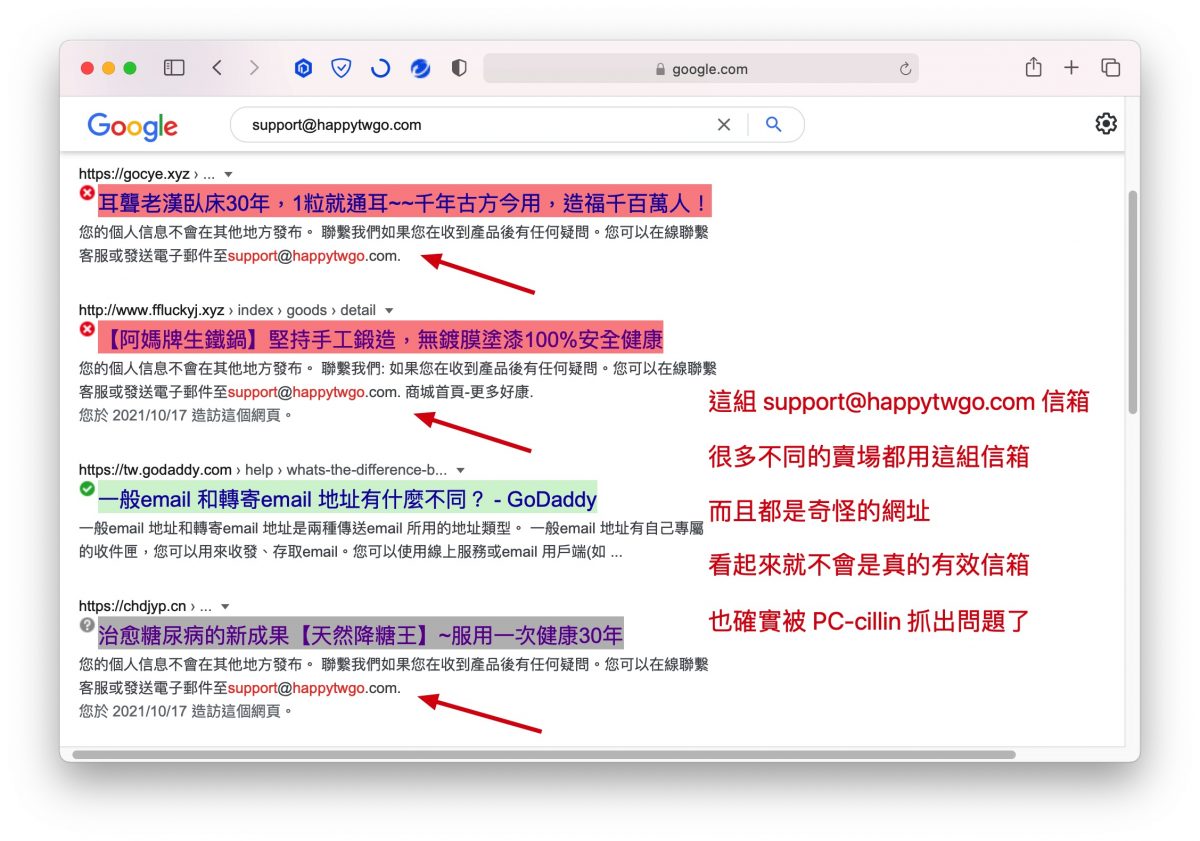
Task: Click the vertical page scrollbar
Action: [1132, 302]
